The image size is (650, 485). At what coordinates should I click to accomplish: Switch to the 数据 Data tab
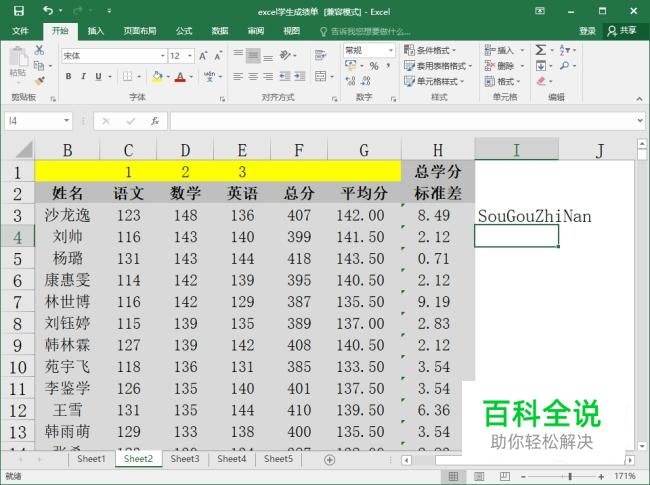coord(220,31)
